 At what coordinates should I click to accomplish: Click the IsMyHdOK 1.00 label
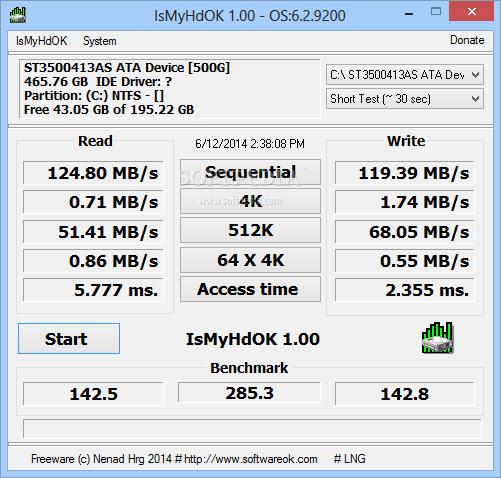click(253, 339)
